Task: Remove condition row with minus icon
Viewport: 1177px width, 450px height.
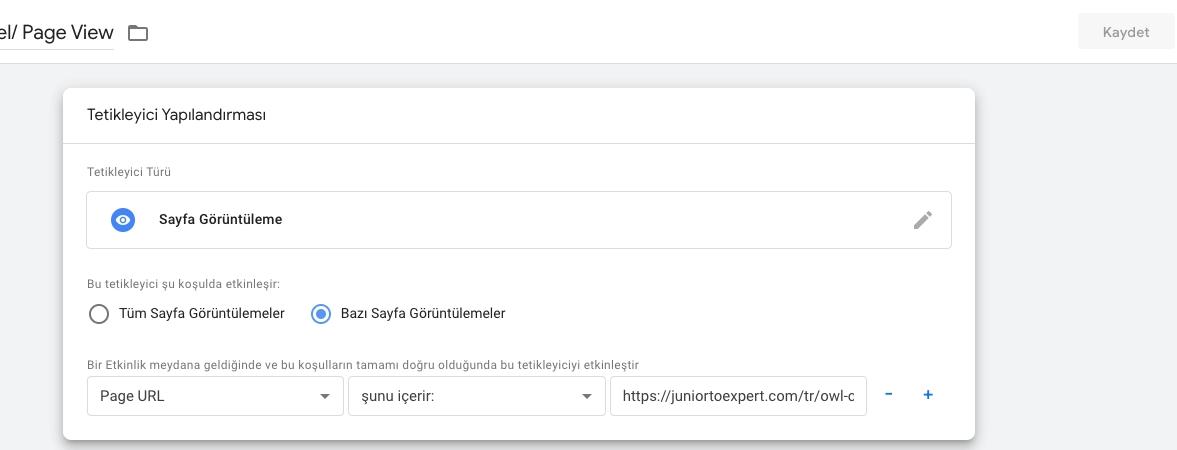Action: pyautogui.click(x=888, y=395)
